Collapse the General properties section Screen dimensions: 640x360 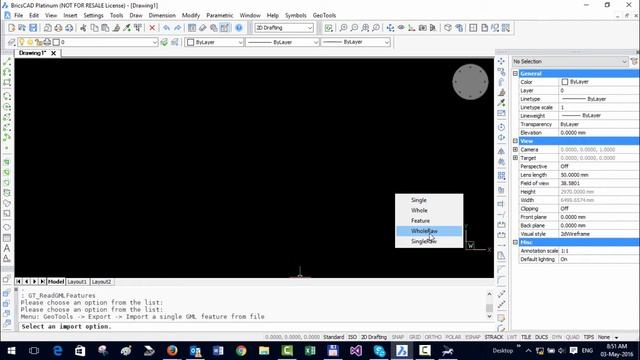coord(515,73)
